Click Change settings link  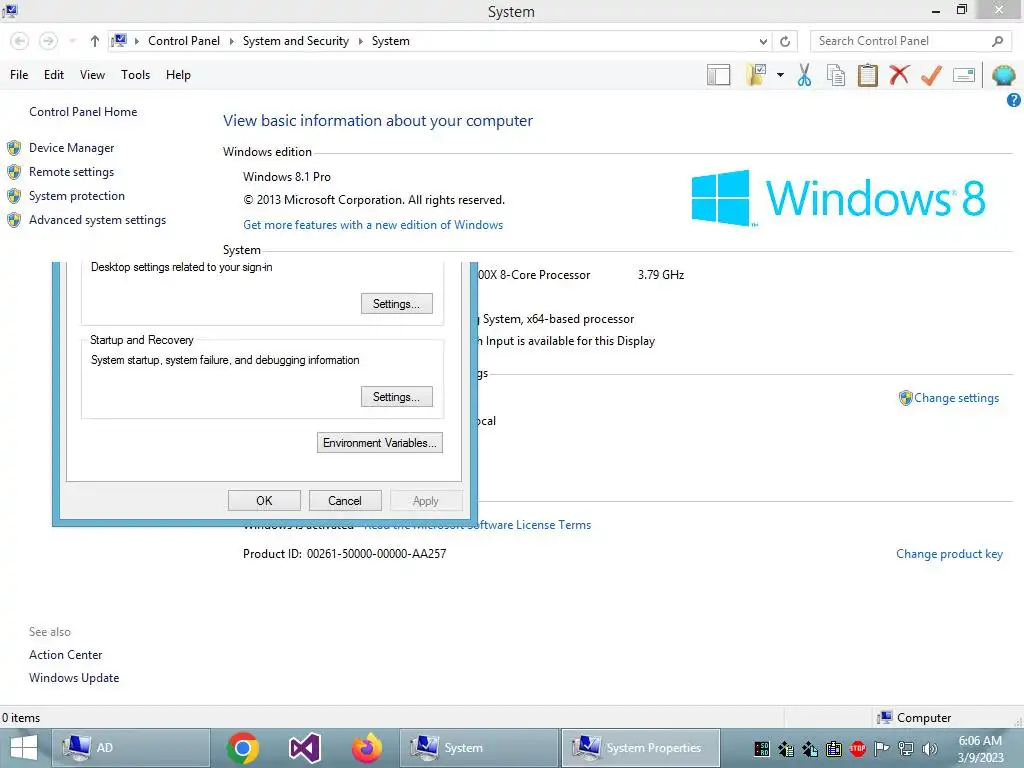956,398
